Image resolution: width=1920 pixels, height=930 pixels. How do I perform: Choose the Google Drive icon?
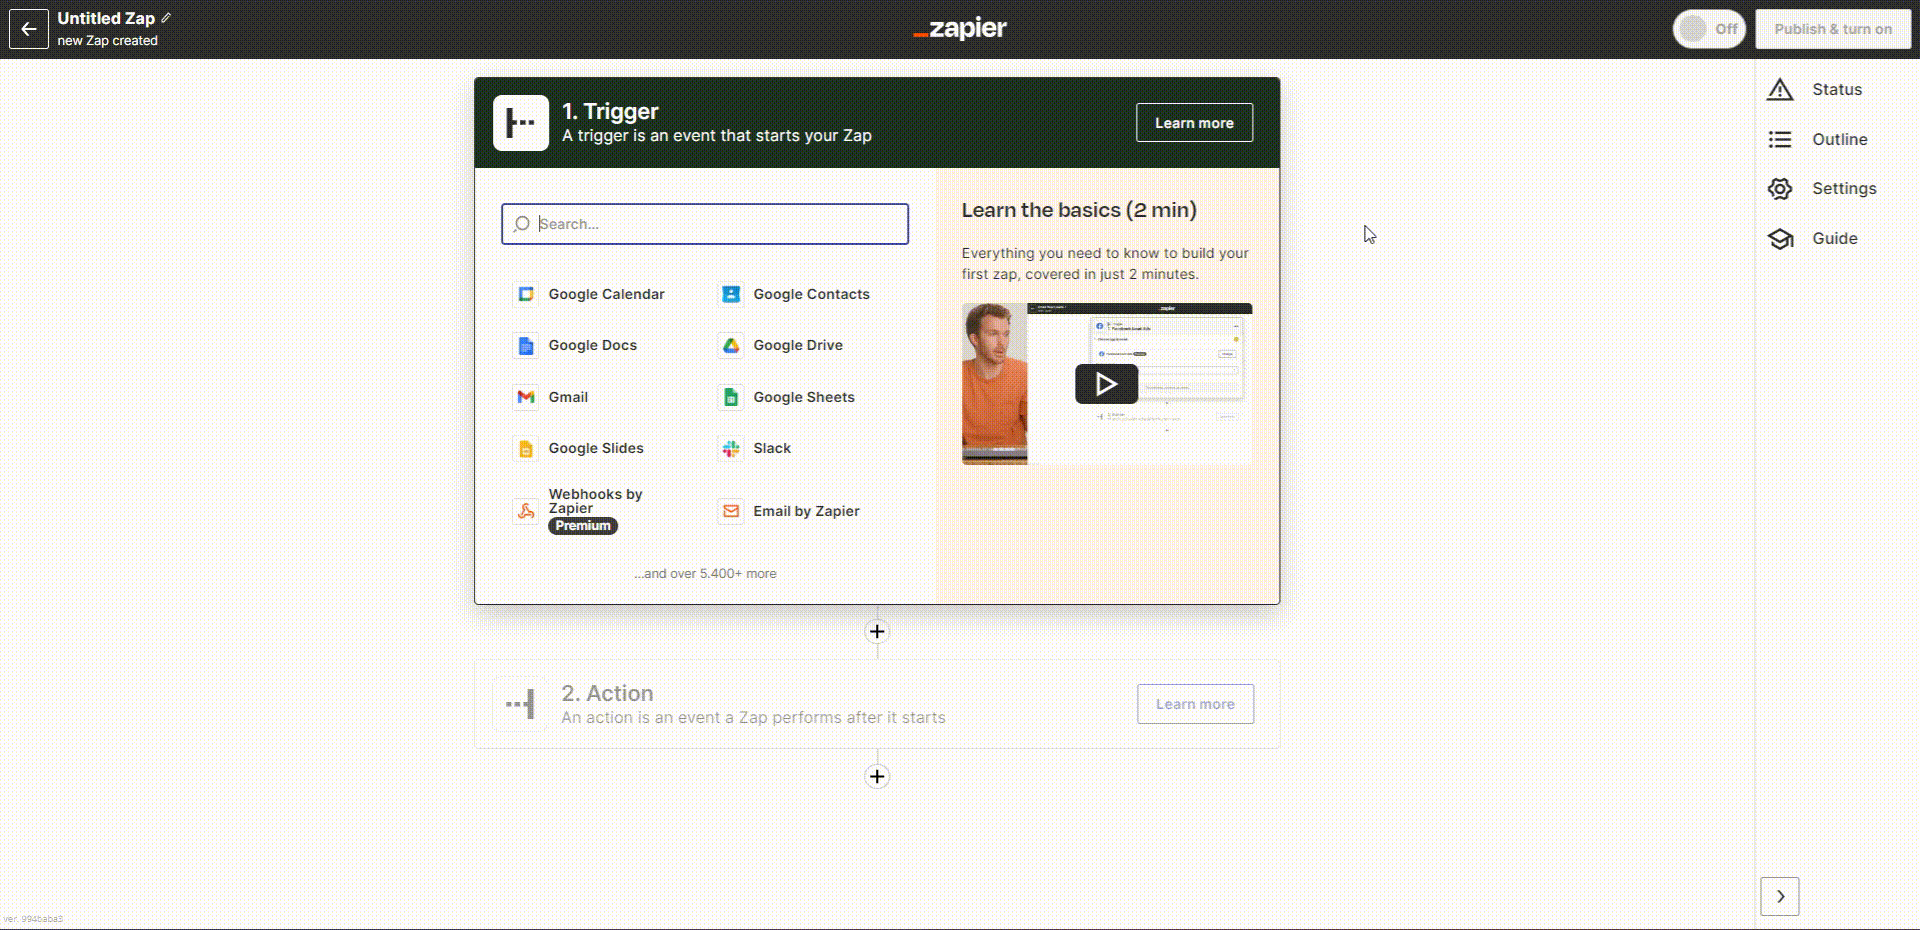[731, 345]
